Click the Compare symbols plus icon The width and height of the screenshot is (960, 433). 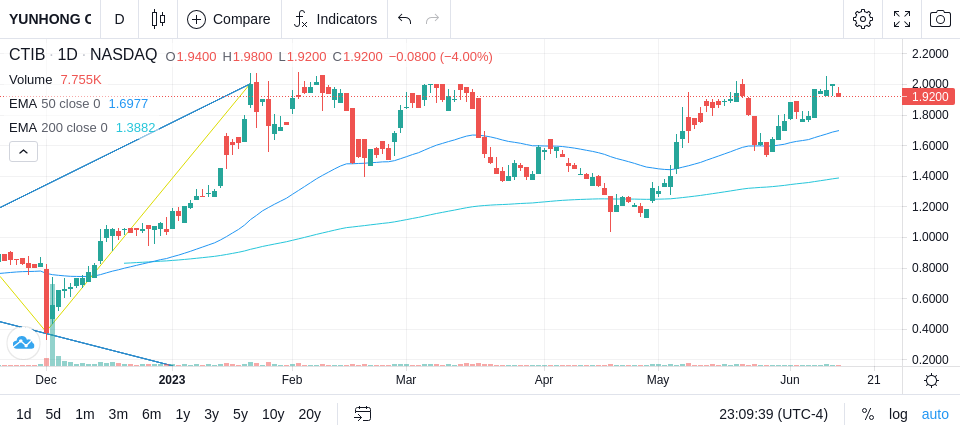click(196, 20)
